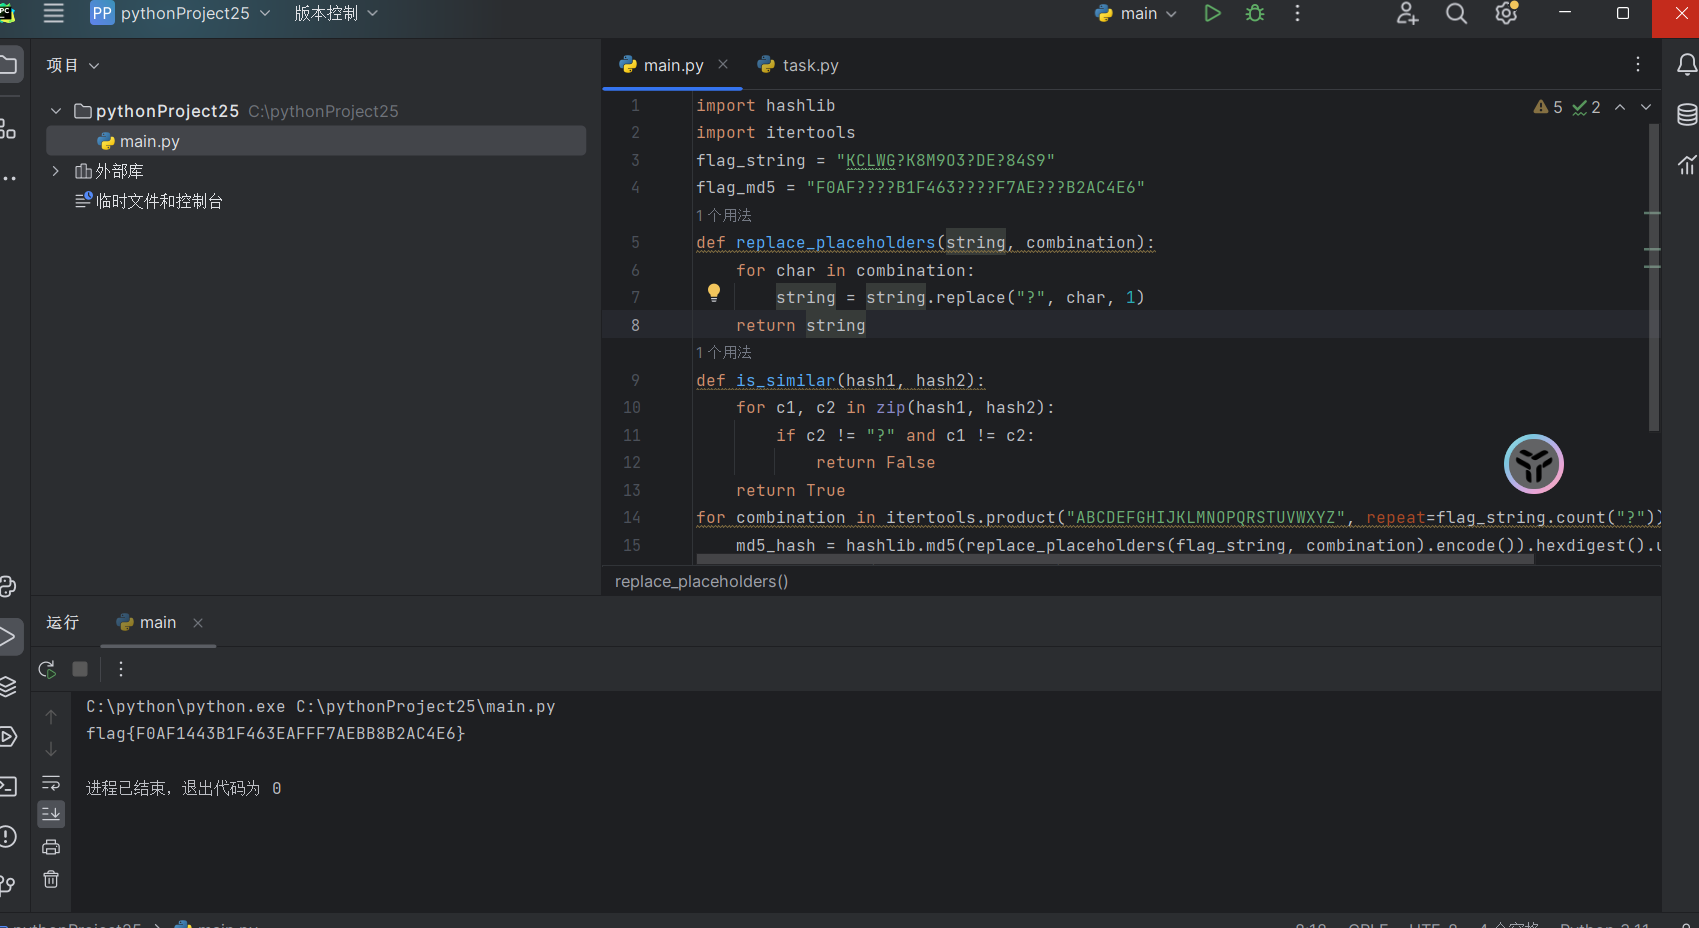The width and height of the screenshot is (1699, 928).
Task: Show more tool windows
Action: [x=8, y=178]
